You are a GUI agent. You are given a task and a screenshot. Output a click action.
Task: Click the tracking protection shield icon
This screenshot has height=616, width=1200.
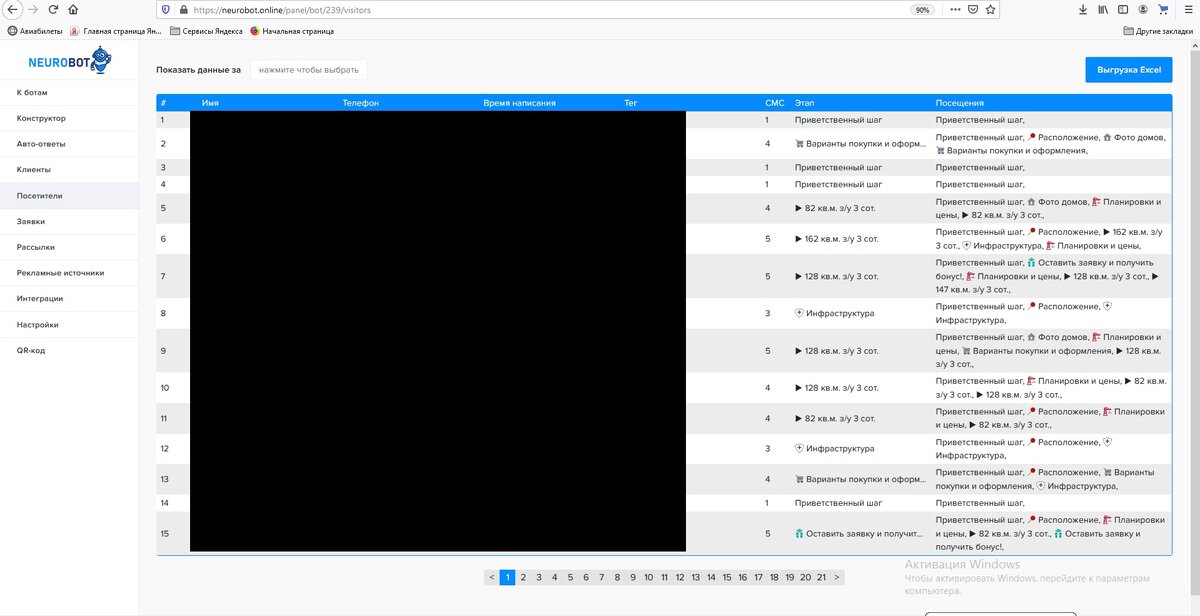[x=166, y=9]
